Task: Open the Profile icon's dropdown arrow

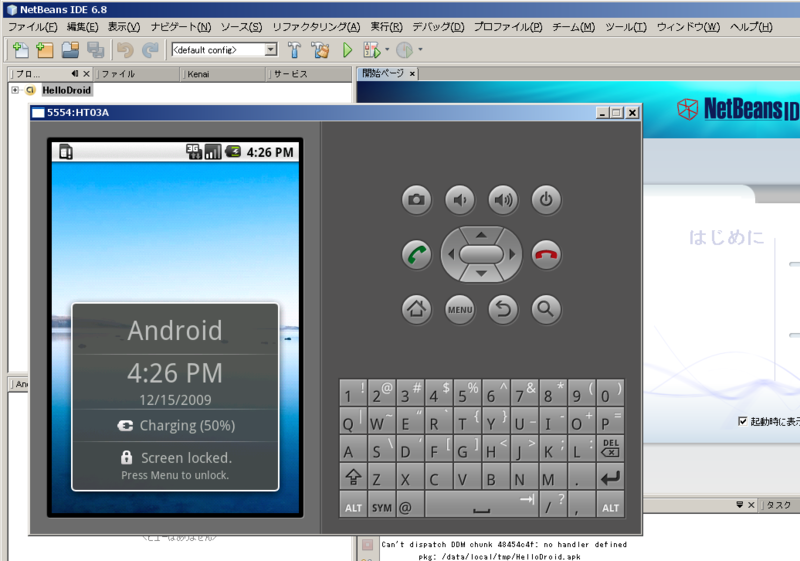Action: (420, 49)
